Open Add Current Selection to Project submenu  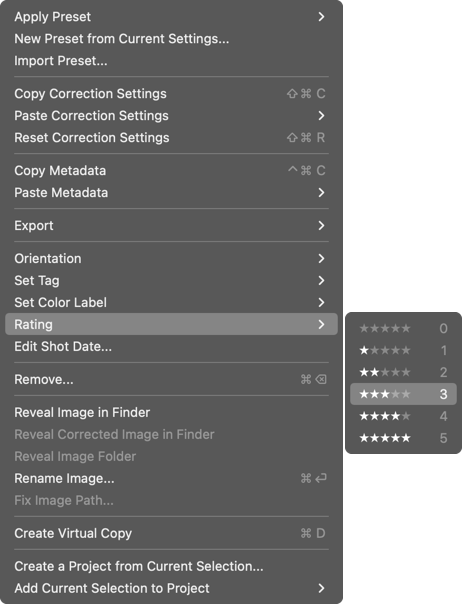click(x=171, y=588)
